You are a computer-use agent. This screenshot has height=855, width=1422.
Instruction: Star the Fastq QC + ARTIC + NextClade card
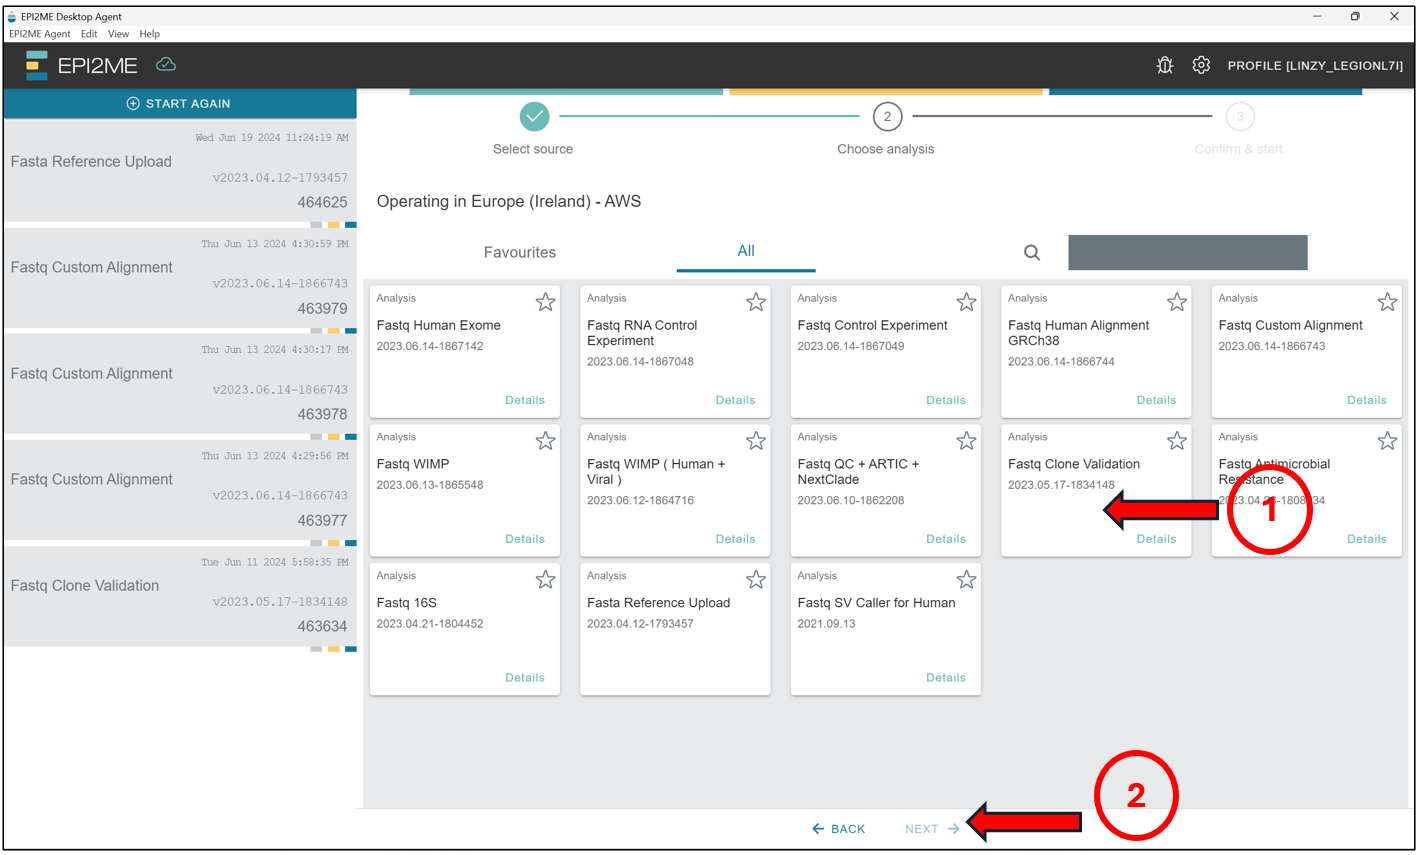pos(966,441)
